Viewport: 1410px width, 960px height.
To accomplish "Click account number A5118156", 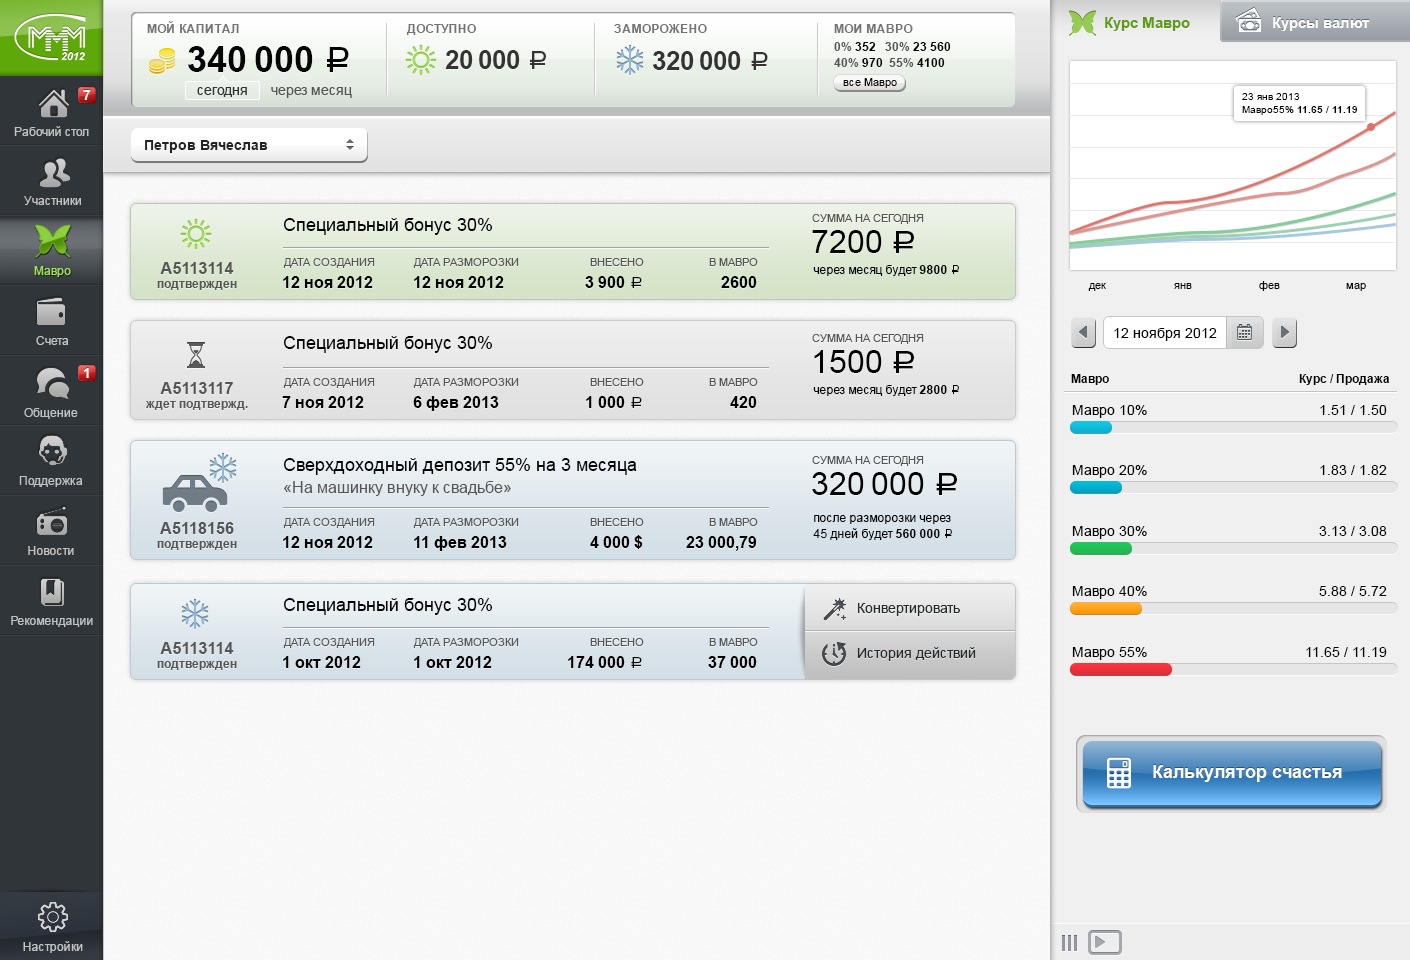I will 197,528.
